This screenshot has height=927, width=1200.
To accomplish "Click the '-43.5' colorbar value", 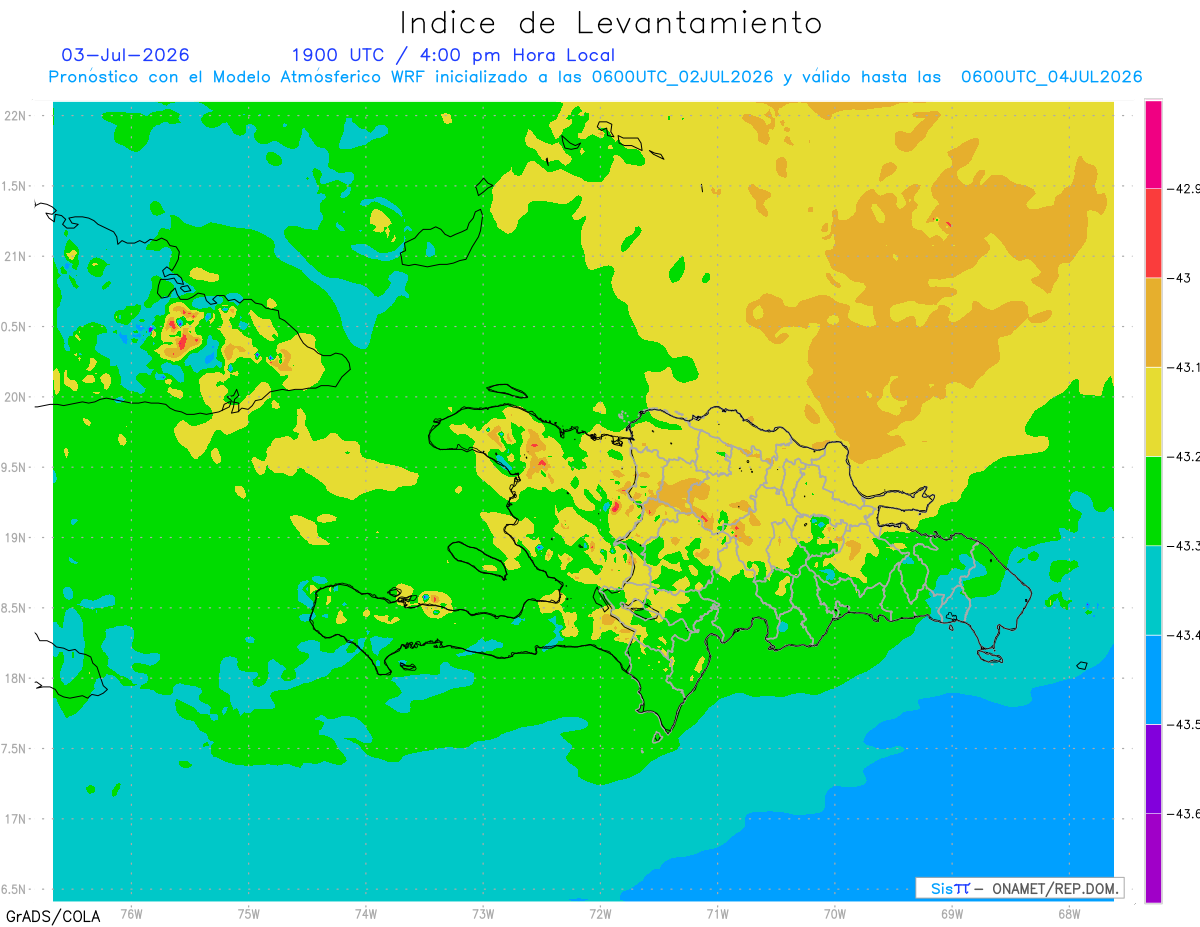I will pyautogui.click(x=1184, y=724).
